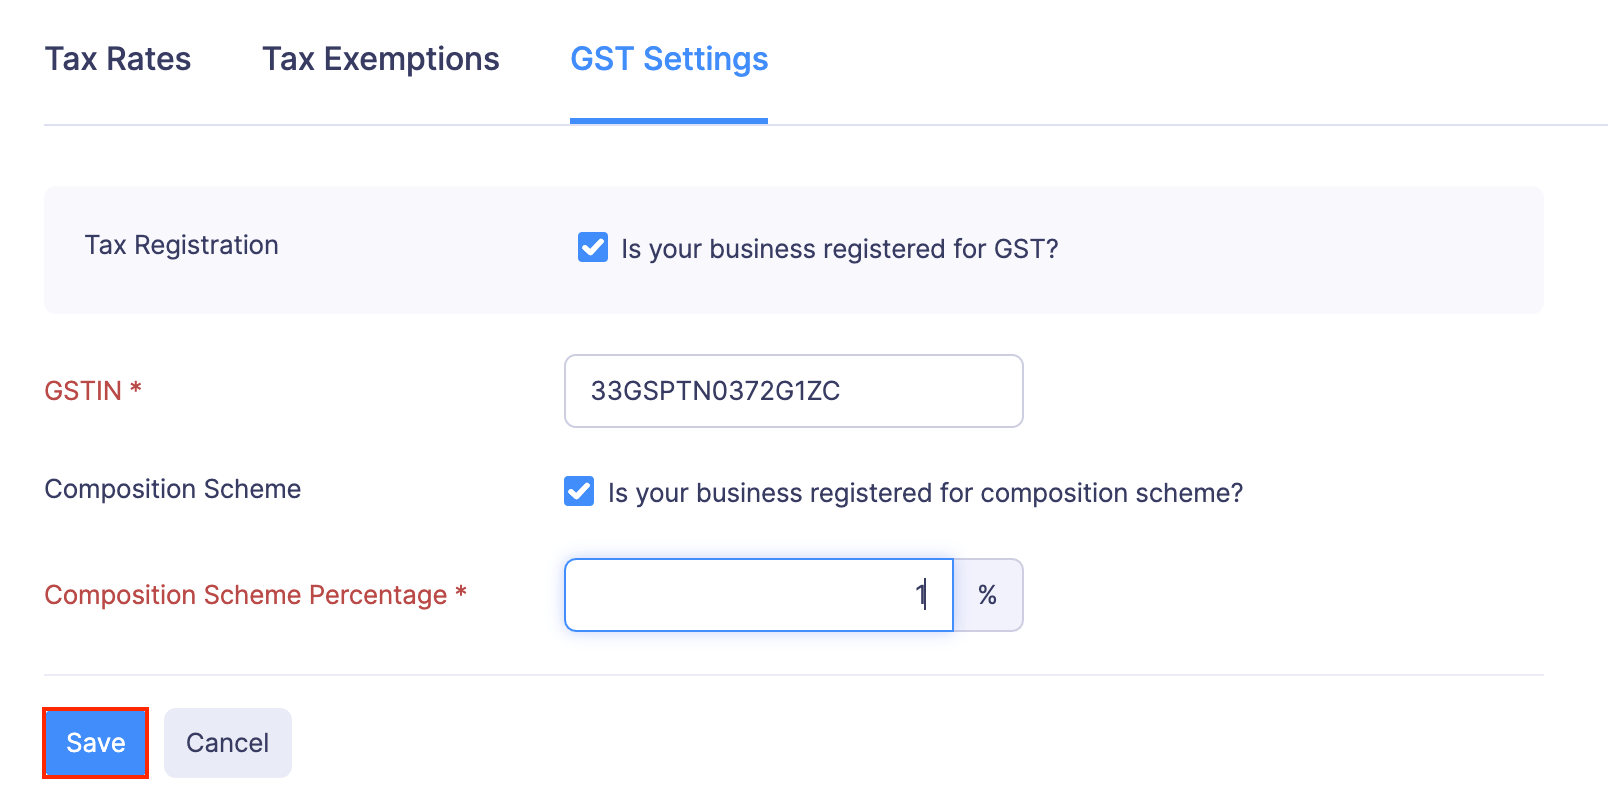Switch to the Tax Rates tab
The image size is (1608, 812).
pyautogui.click(x=117, y=58)
